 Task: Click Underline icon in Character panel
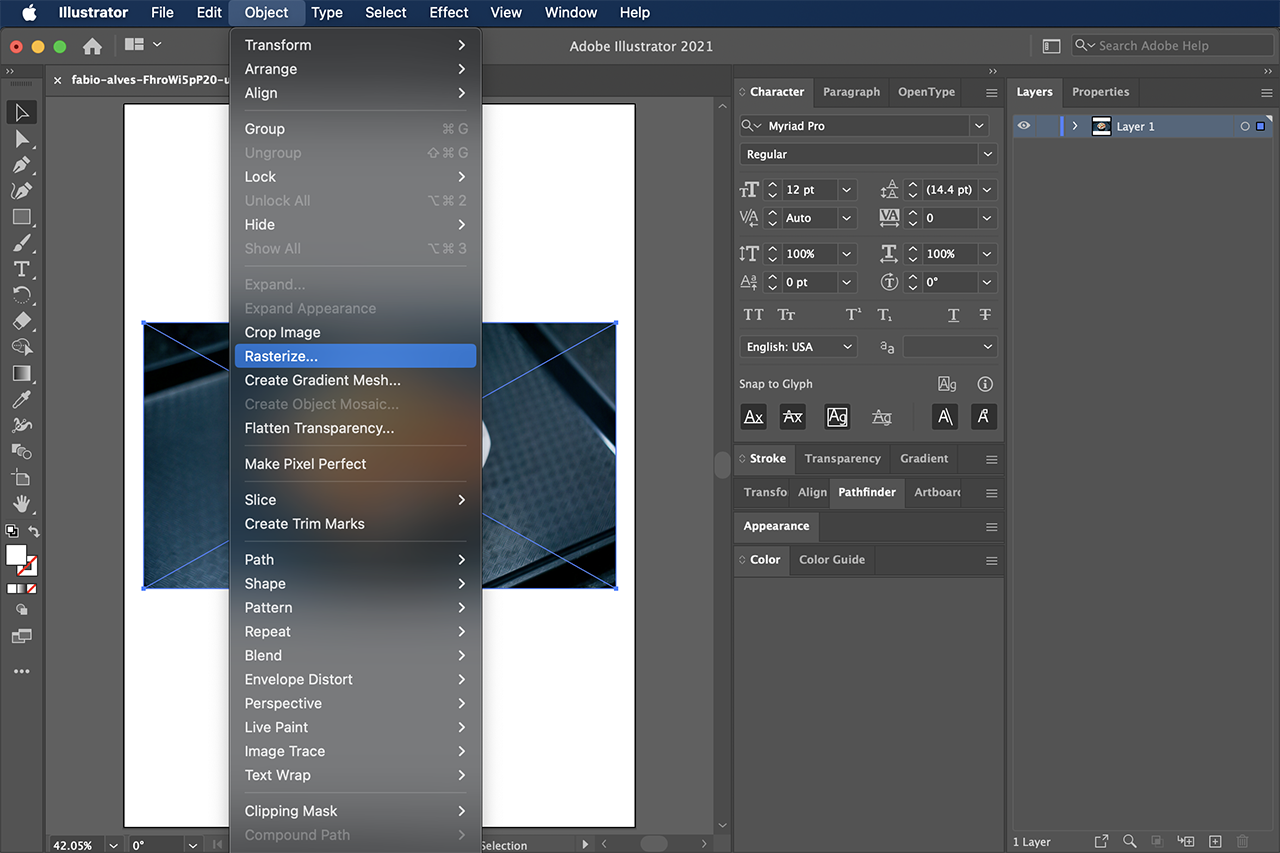[x=953, y=314]
